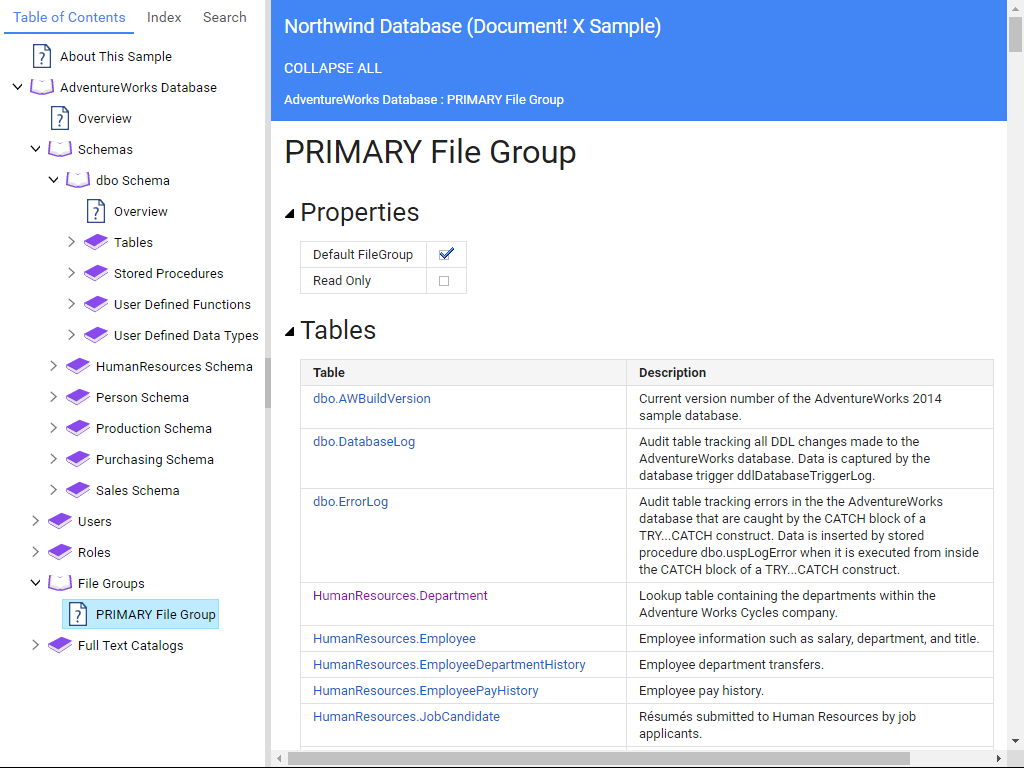Image resolution: width=1024 pixels, height=768 pixels.
Task: Open the HumanResources.Employee table link
Action: 394,639
